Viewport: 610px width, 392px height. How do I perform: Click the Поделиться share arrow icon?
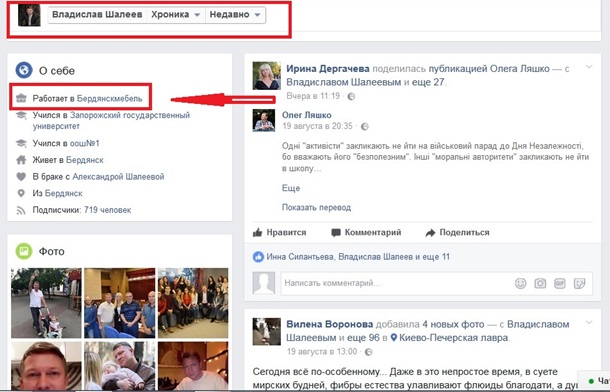[430, 233]
